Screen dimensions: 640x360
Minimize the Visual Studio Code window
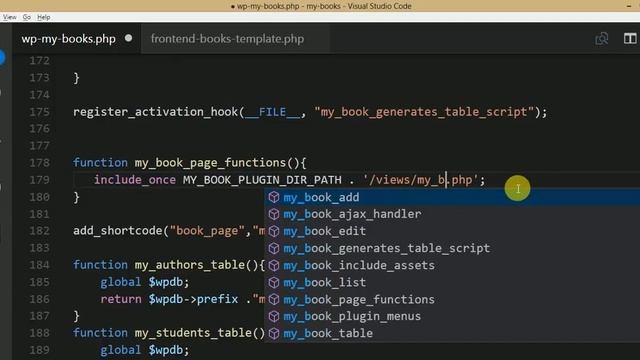point(629,6)
